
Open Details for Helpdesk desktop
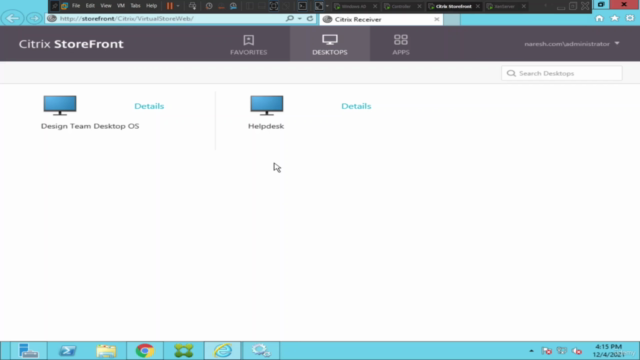356,106
